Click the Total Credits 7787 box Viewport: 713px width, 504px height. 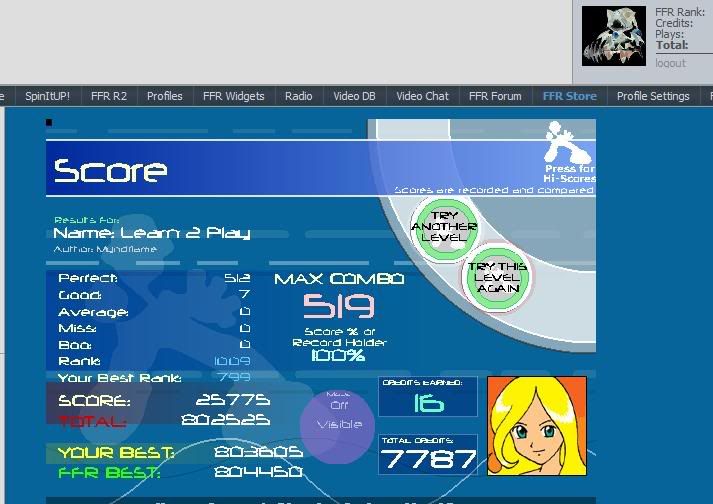(428, 455)
